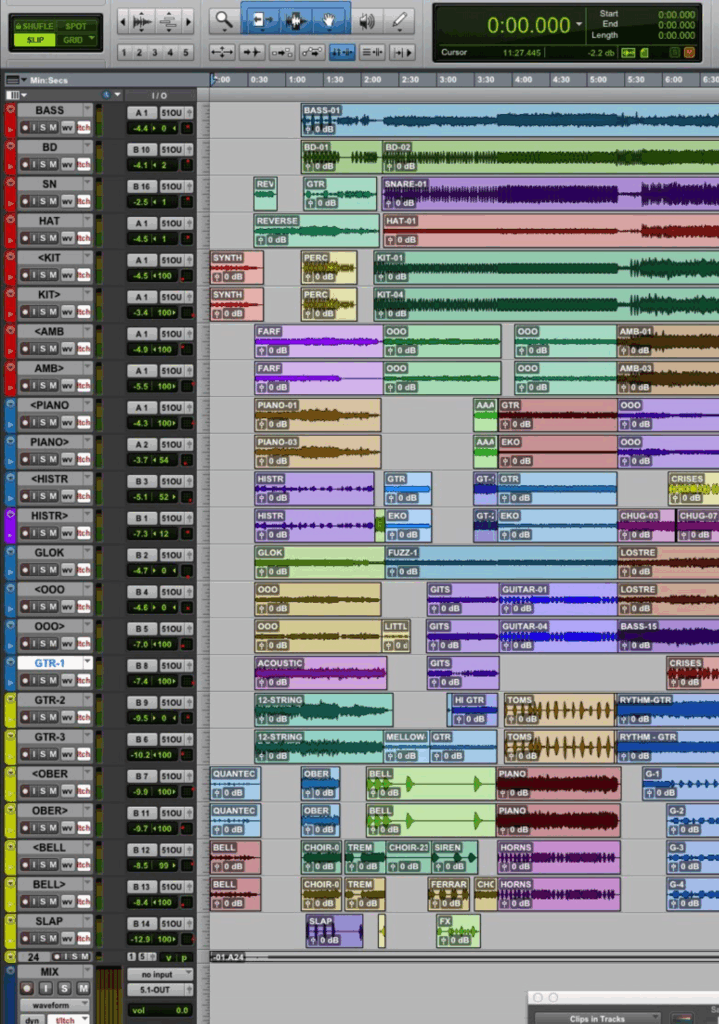Image resolution: width=719 pixels, height=1024 pixels.
Task: Mute the BASS track
Action: [x=53, y=127]
